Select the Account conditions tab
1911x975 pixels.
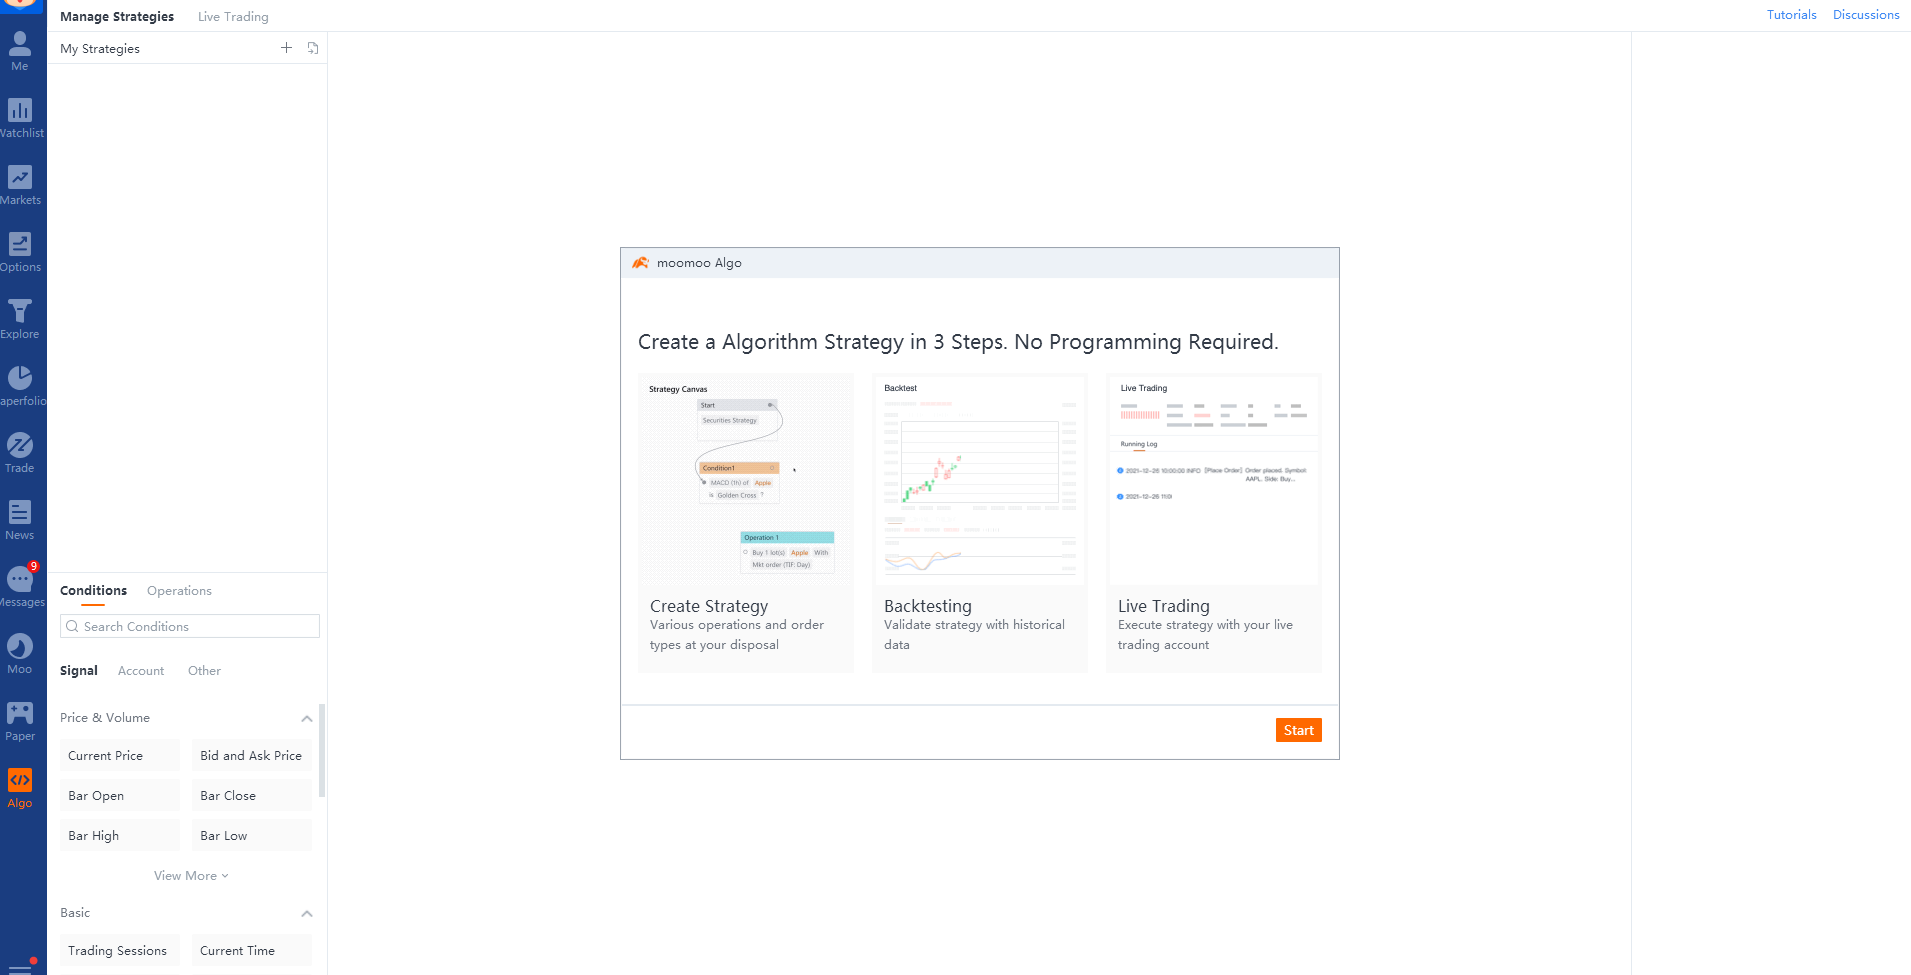tap(141, 670)
